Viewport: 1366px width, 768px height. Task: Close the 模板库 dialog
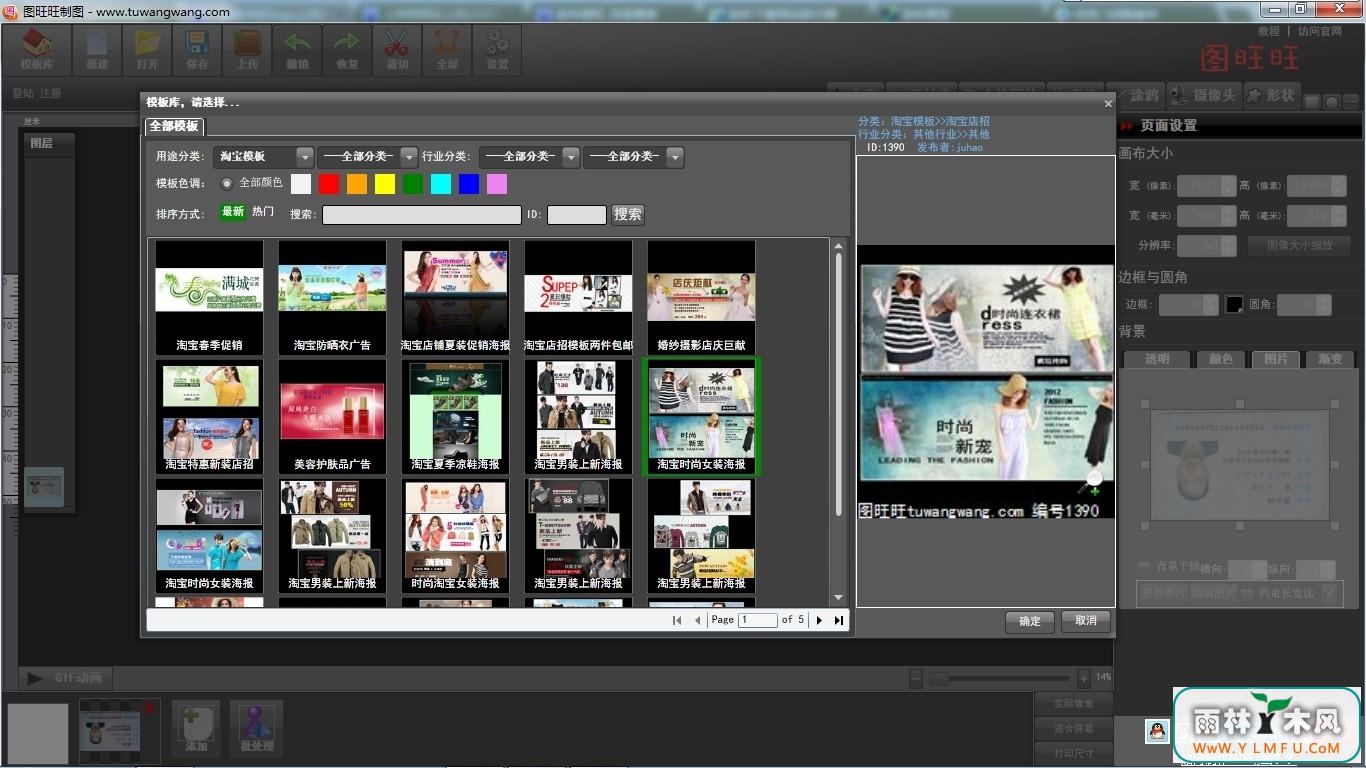click(x=1107, y=103)
